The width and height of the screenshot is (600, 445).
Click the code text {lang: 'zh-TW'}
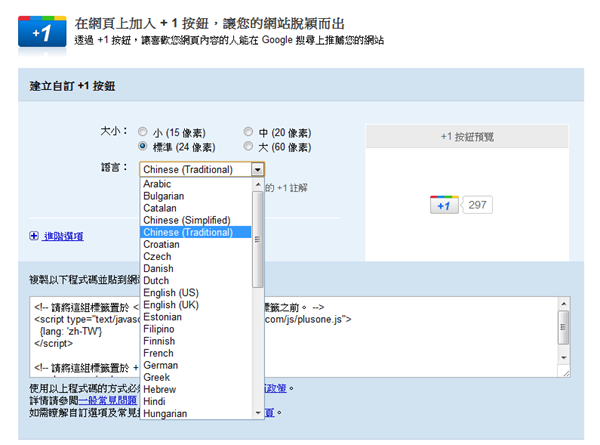[x=70, y=331]
